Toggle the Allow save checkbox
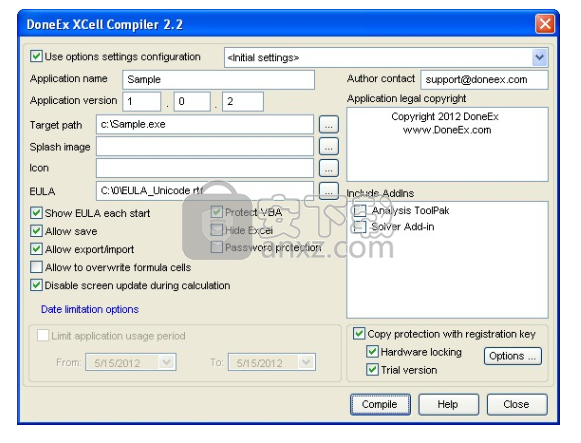 36,231
